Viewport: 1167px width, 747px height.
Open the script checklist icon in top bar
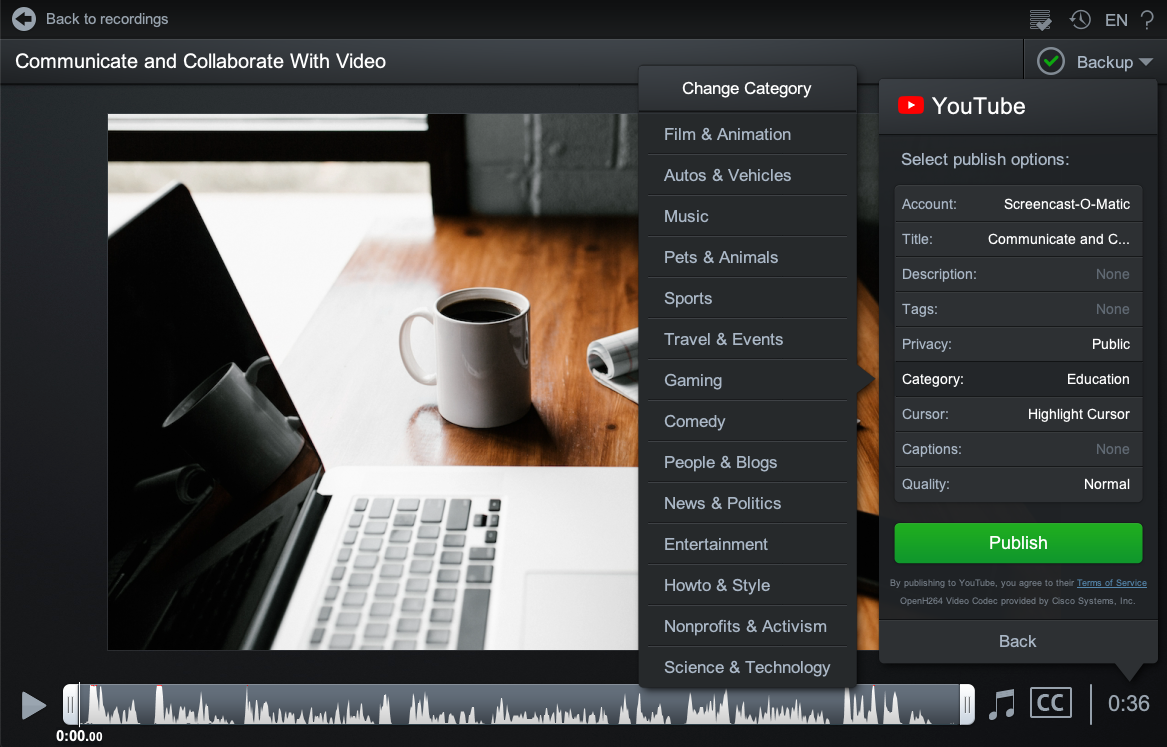[1040, 19]
